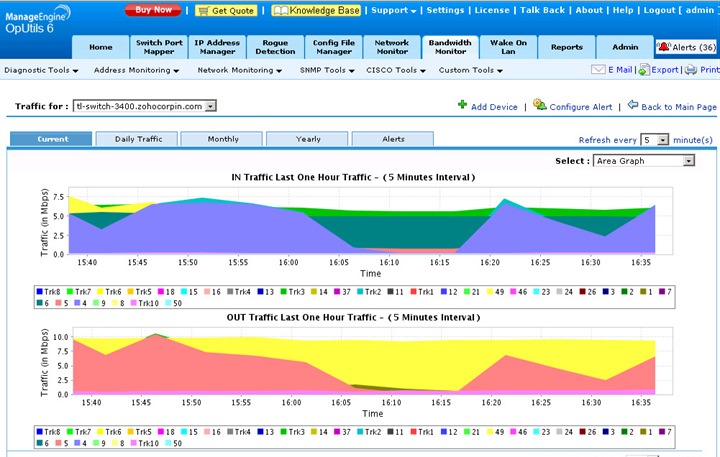Click the Trk8 swatch in IN Traffic legend
The height and width of the screenshot is (457, 720).
pos(39,292)
